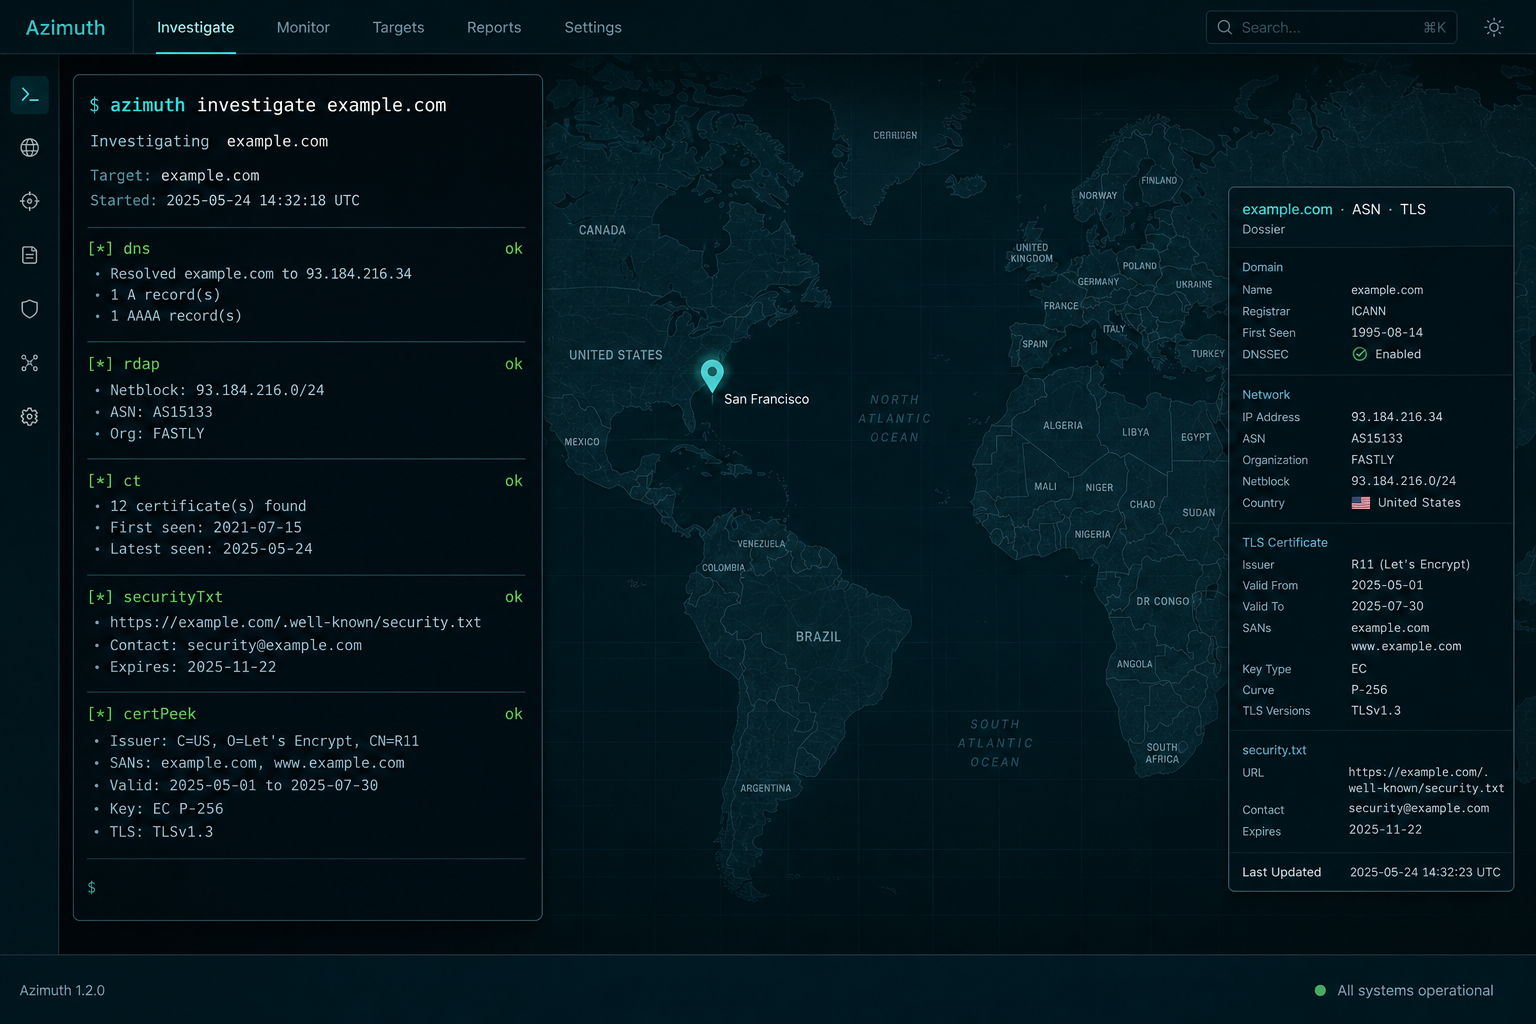
Task: Open the gear settings sidebar icon
Action: pyautogui.click(x=30, y=417)
